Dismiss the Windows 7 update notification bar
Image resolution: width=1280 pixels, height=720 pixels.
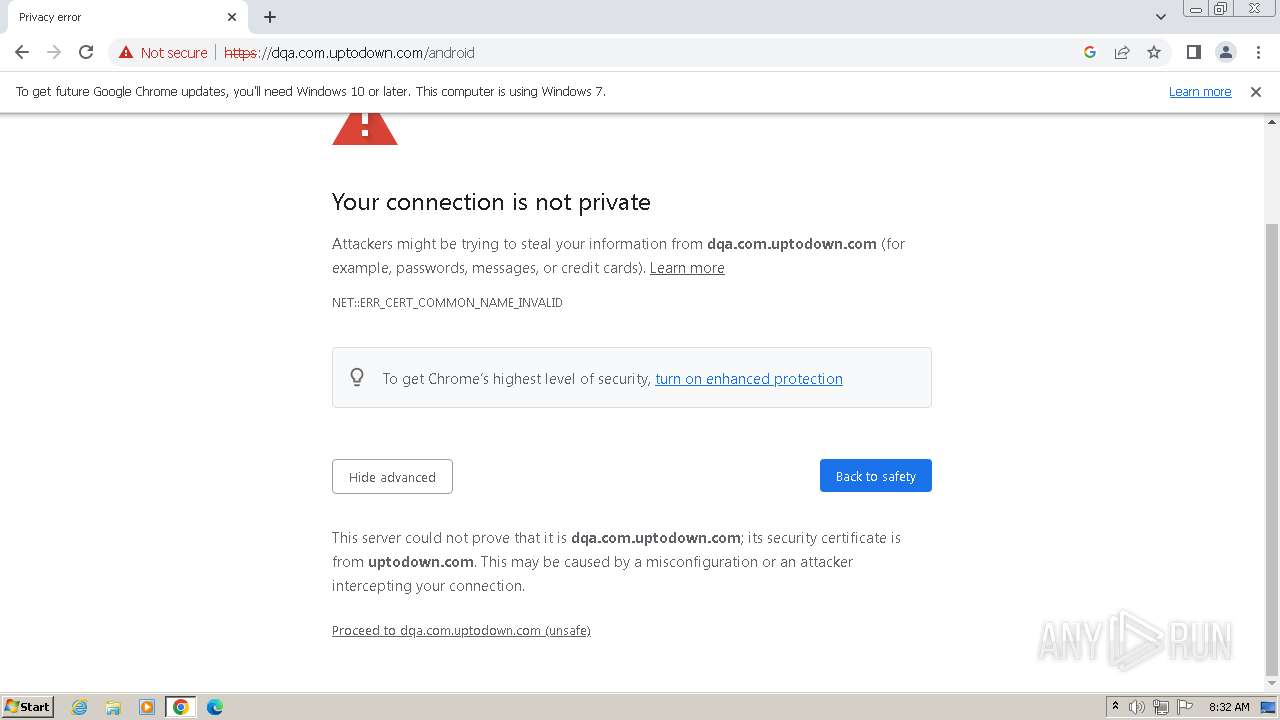click(1256, 91)
